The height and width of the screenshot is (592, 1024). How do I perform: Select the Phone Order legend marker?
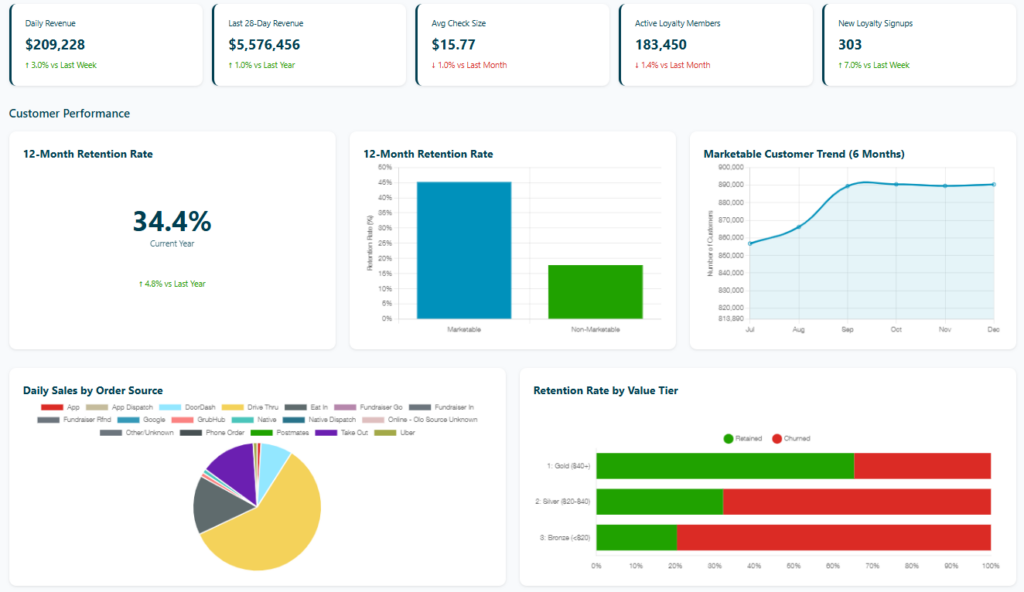pyautogui.click(x=190, y=433)
